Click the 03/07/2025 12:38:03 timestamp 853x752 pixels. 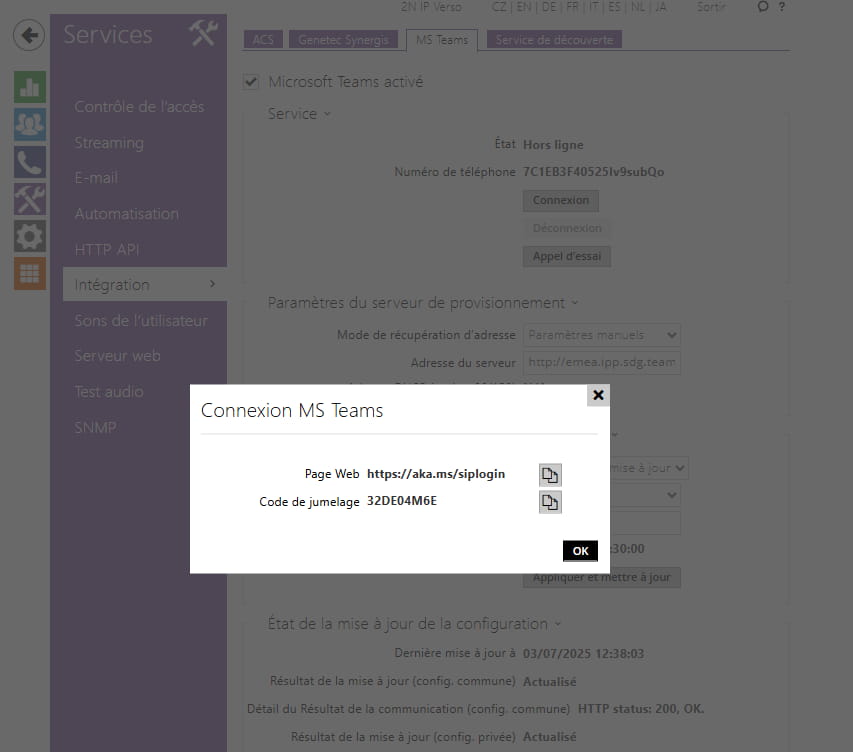583,654
